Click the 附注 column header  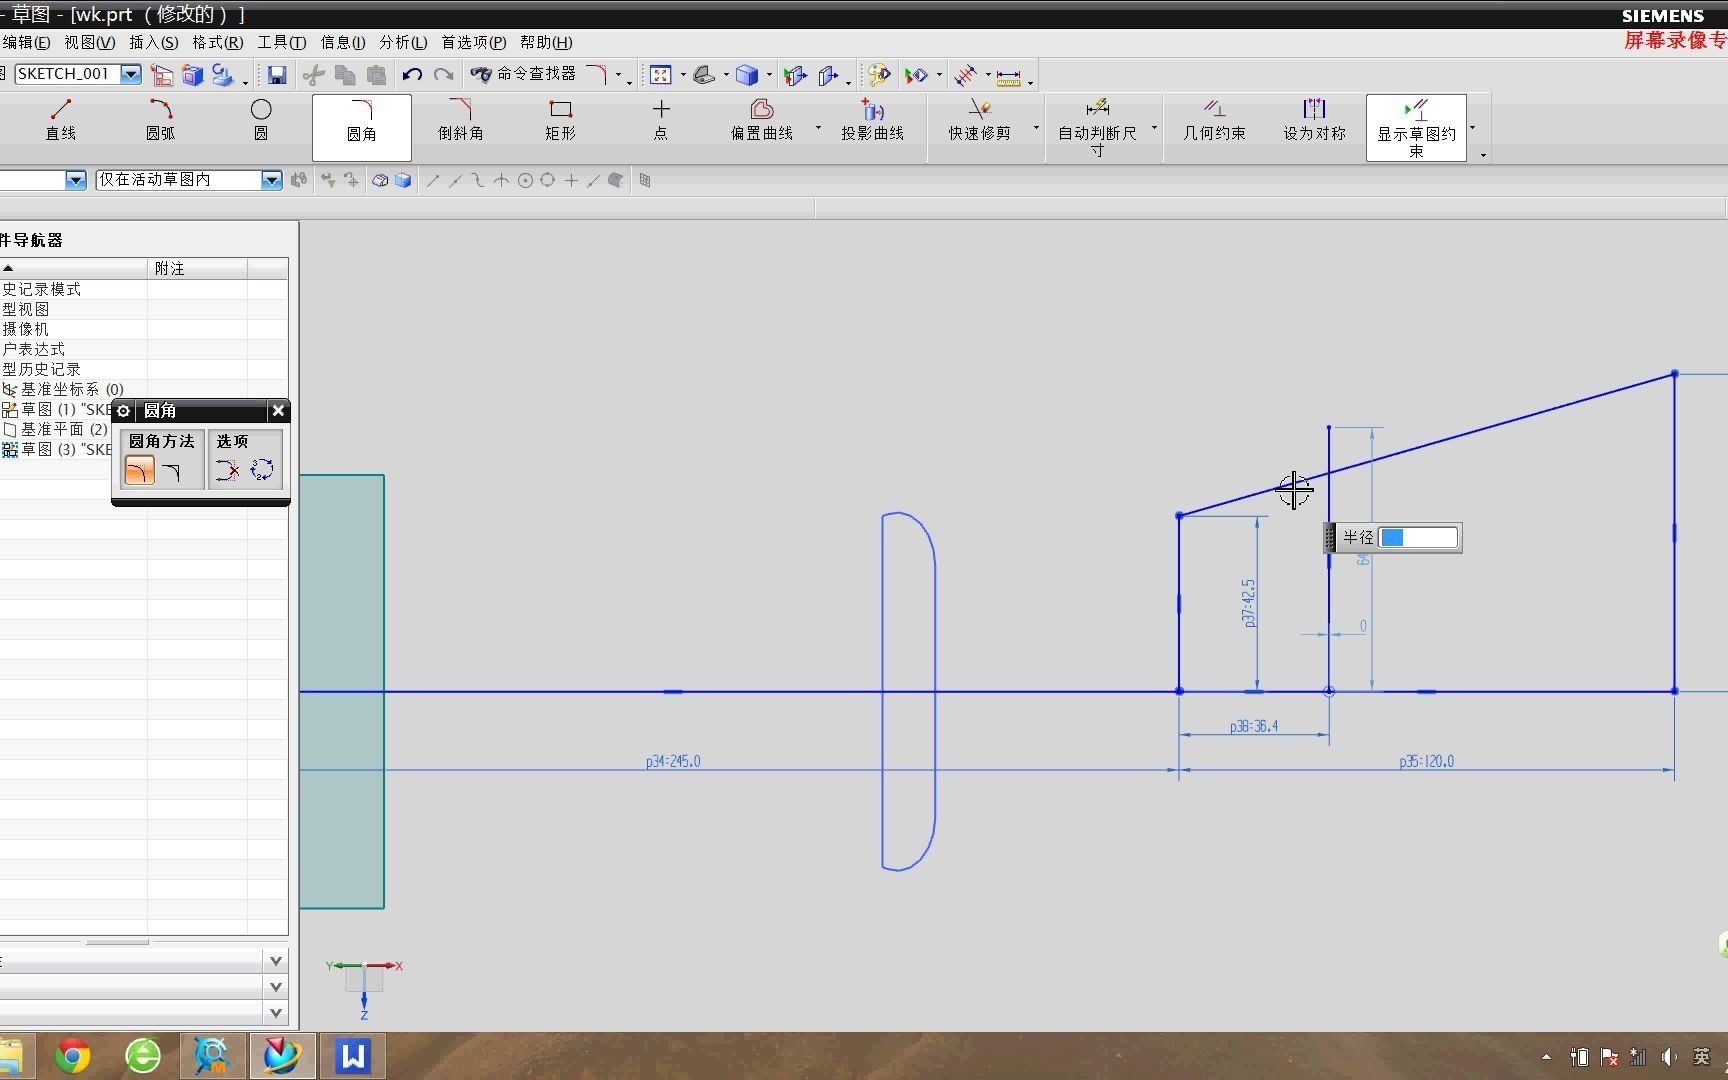(197, 268)
